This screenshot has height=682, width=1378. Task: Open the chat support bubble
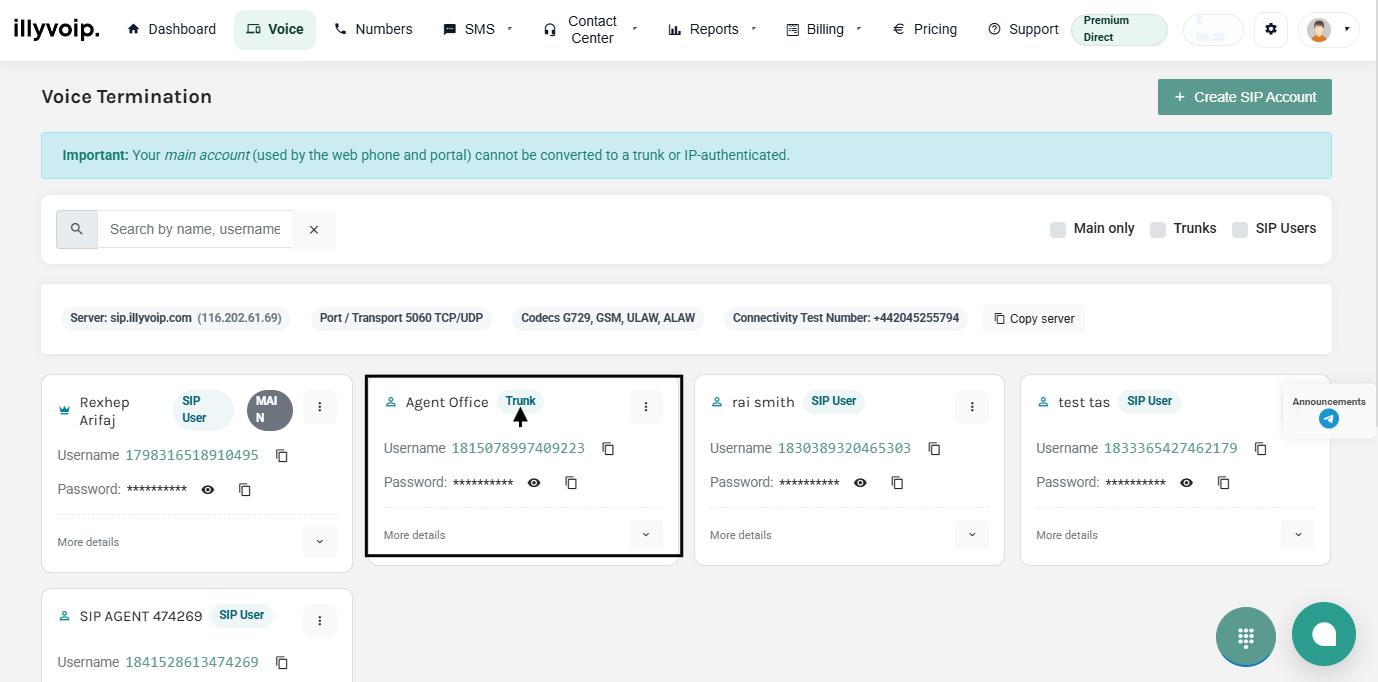coord(1323,634)
